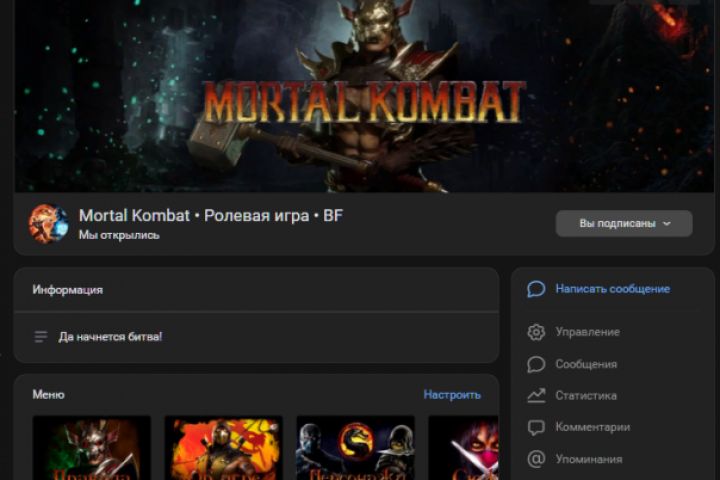Expand the Вы подписаны dropdown button
The width and height of the screenshot is (720, 480).
point(624,224)
